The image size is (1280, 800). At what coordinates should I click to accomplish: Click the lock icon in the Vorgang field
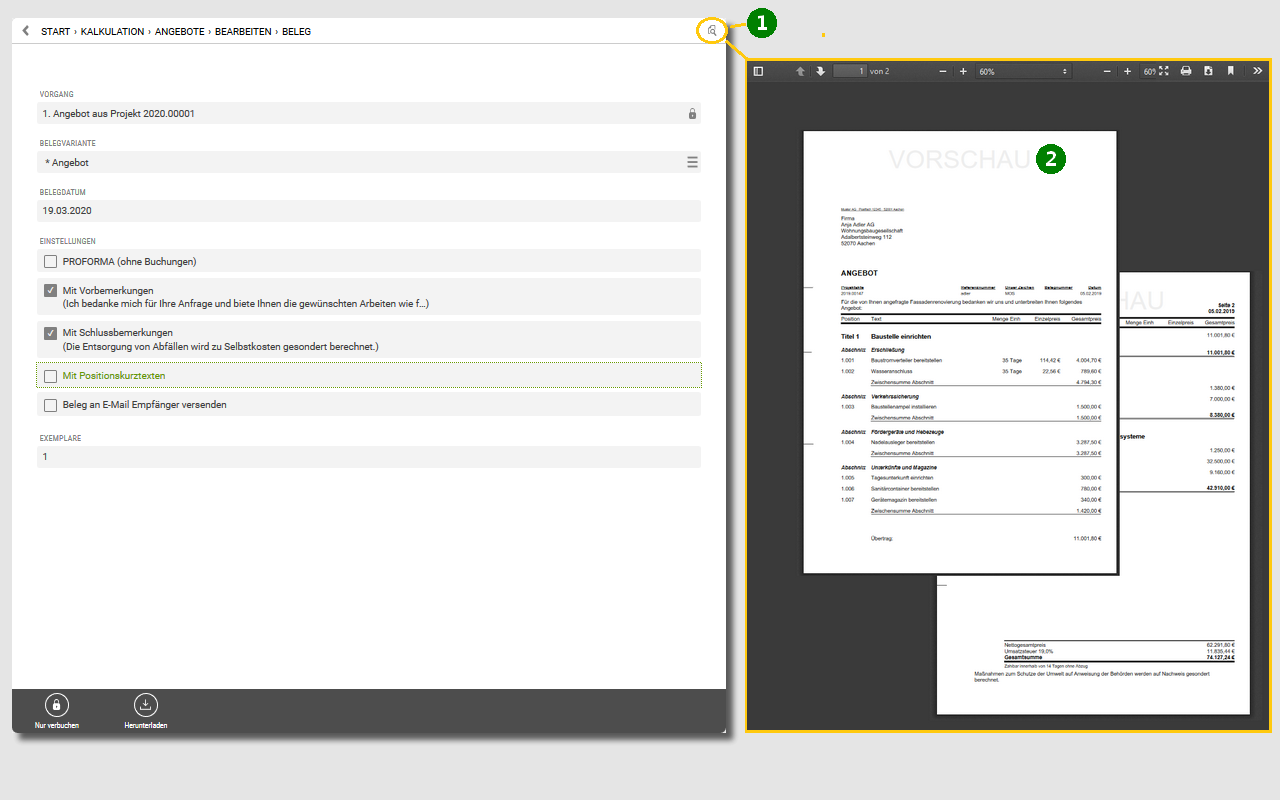click(x=692, y=114)
